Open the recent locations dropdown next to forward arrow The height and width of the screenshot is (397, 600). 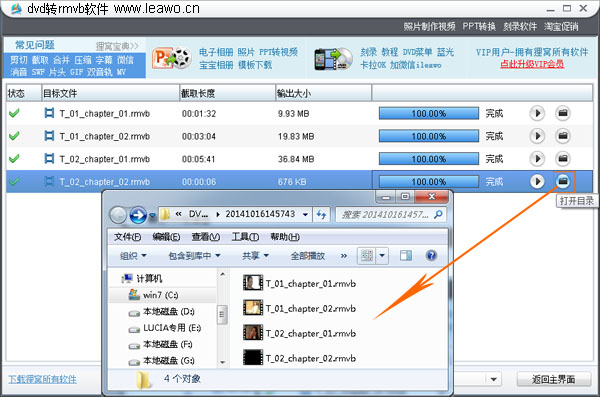[152, 216]
